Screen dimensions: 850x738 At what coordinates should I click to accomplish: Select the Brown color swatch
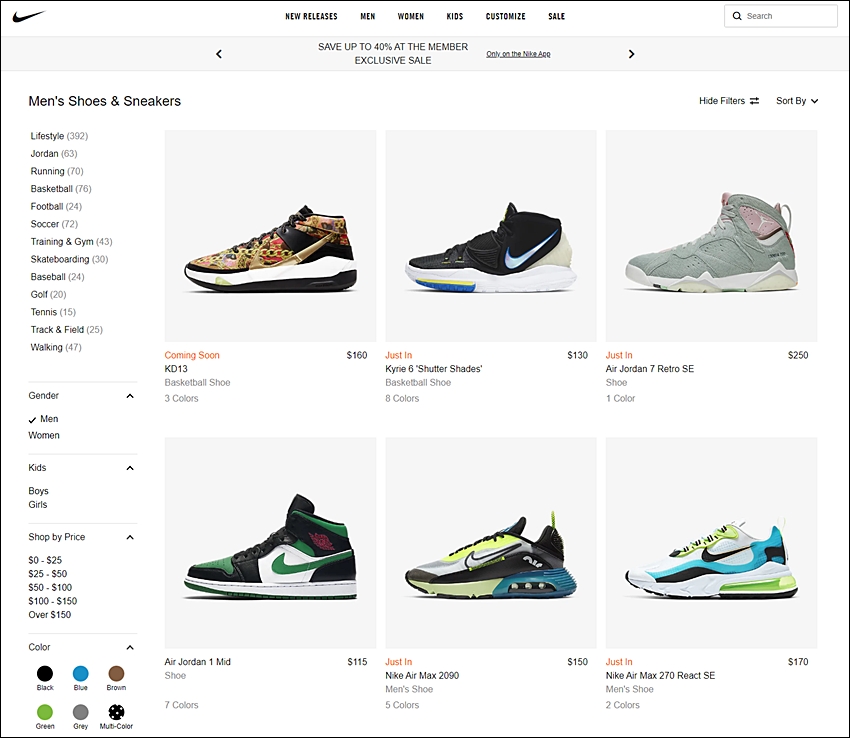coord(116,674)
